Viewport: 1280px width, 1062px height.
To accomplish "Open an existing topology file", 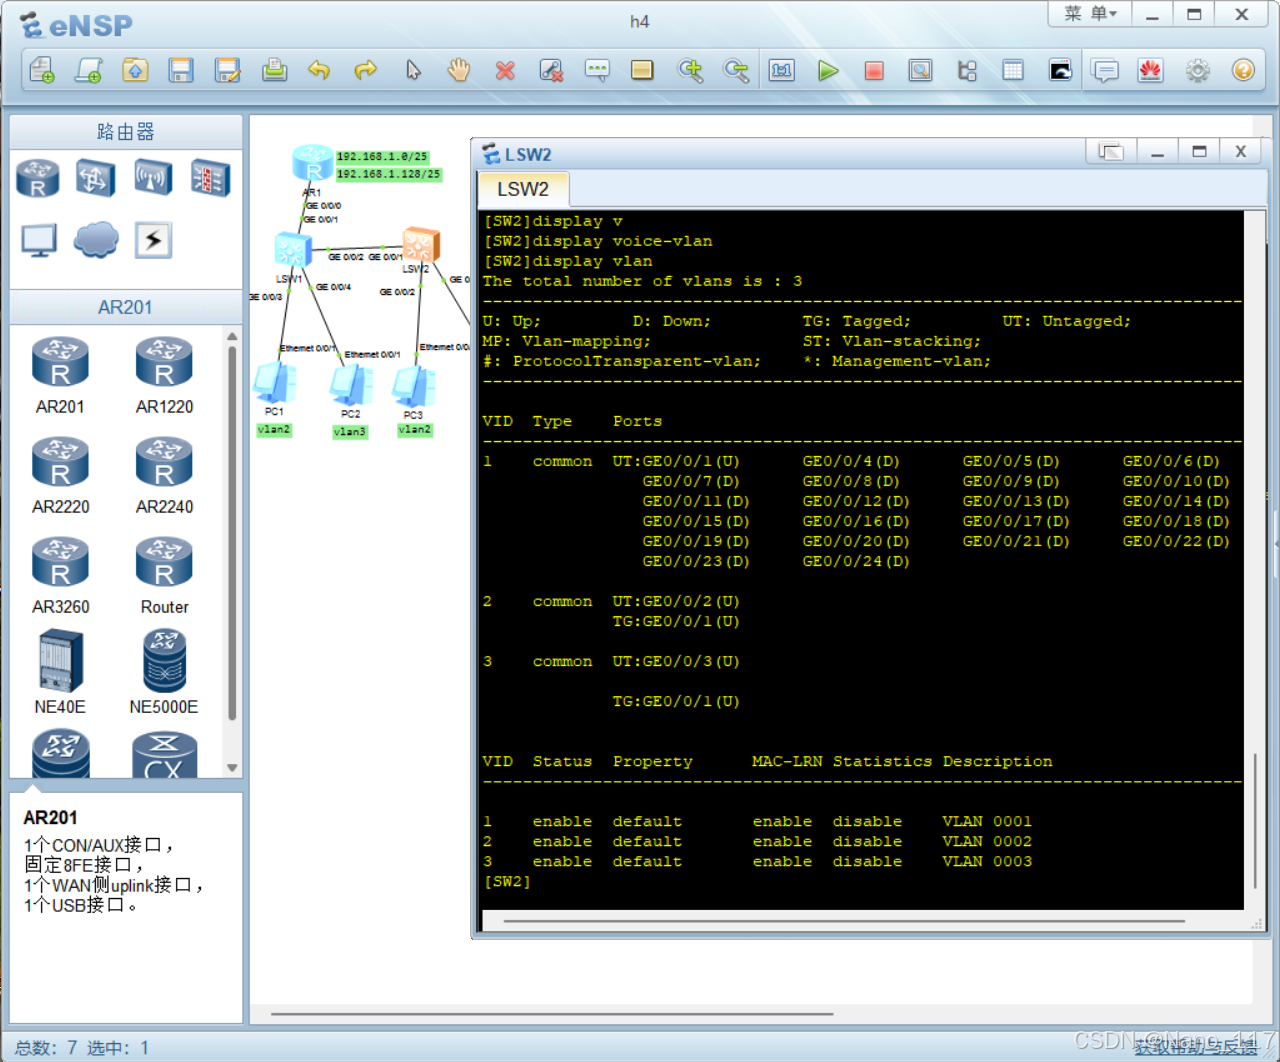I will [x=135, y=70].
